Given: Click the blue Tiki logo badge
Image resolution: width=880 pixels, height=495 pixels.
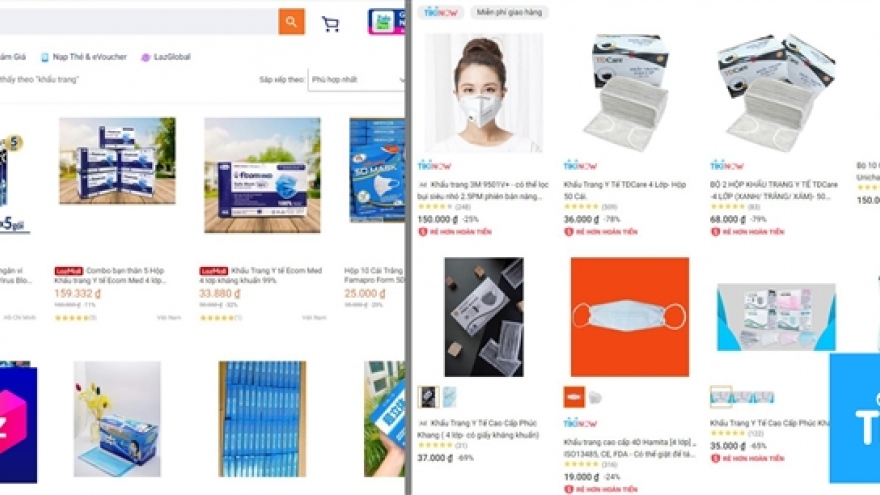Looking at the screenshot, I should click(854, 417).
